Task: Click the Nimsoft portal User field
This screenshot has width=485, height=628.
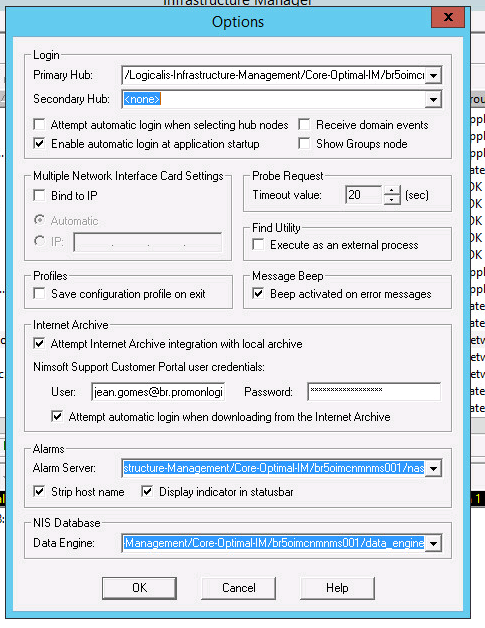Action: pos(158,392)
